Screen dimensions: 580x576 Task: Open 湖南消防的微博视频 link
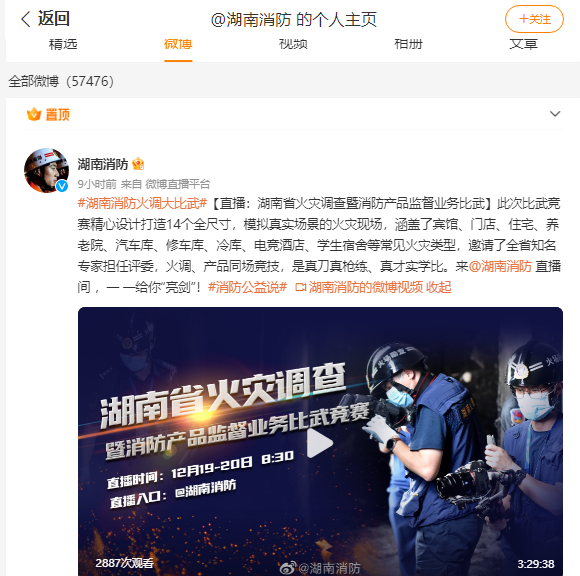[x=359, y=287]
